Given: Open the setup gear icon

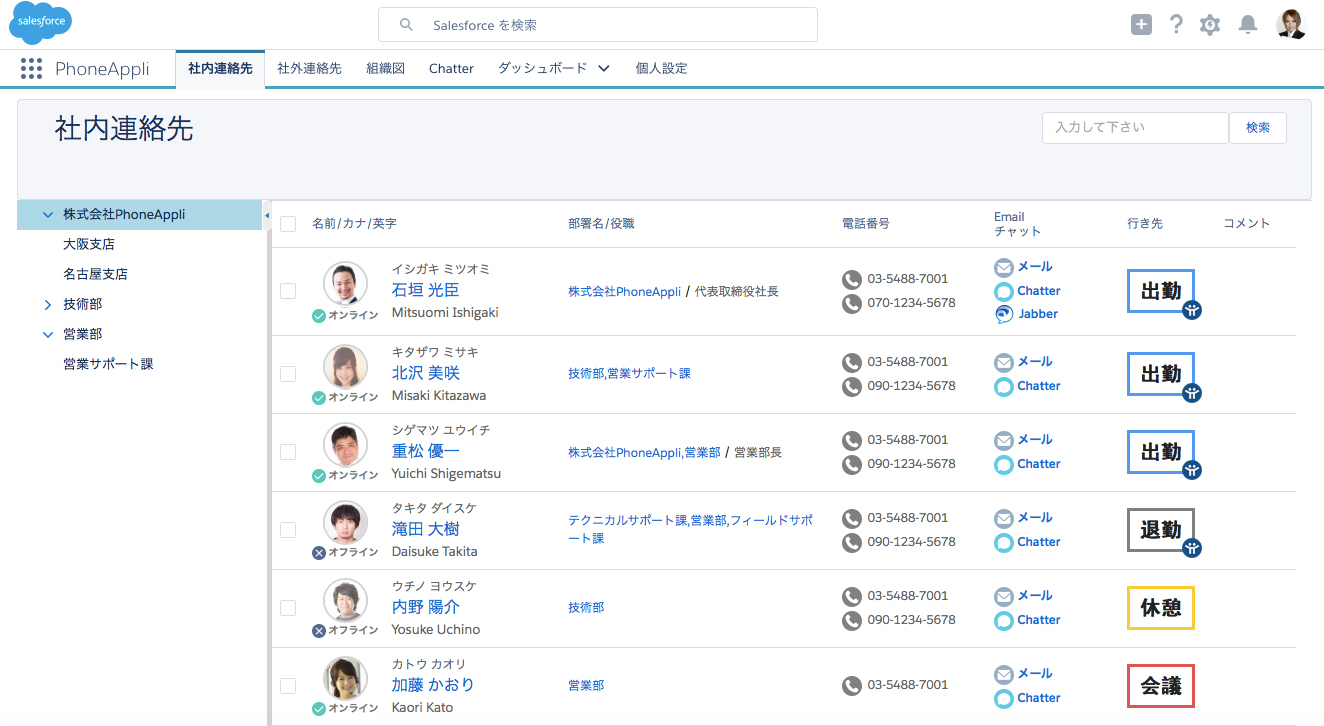Looking at the screenshot, I should (x=1210, y=25).
